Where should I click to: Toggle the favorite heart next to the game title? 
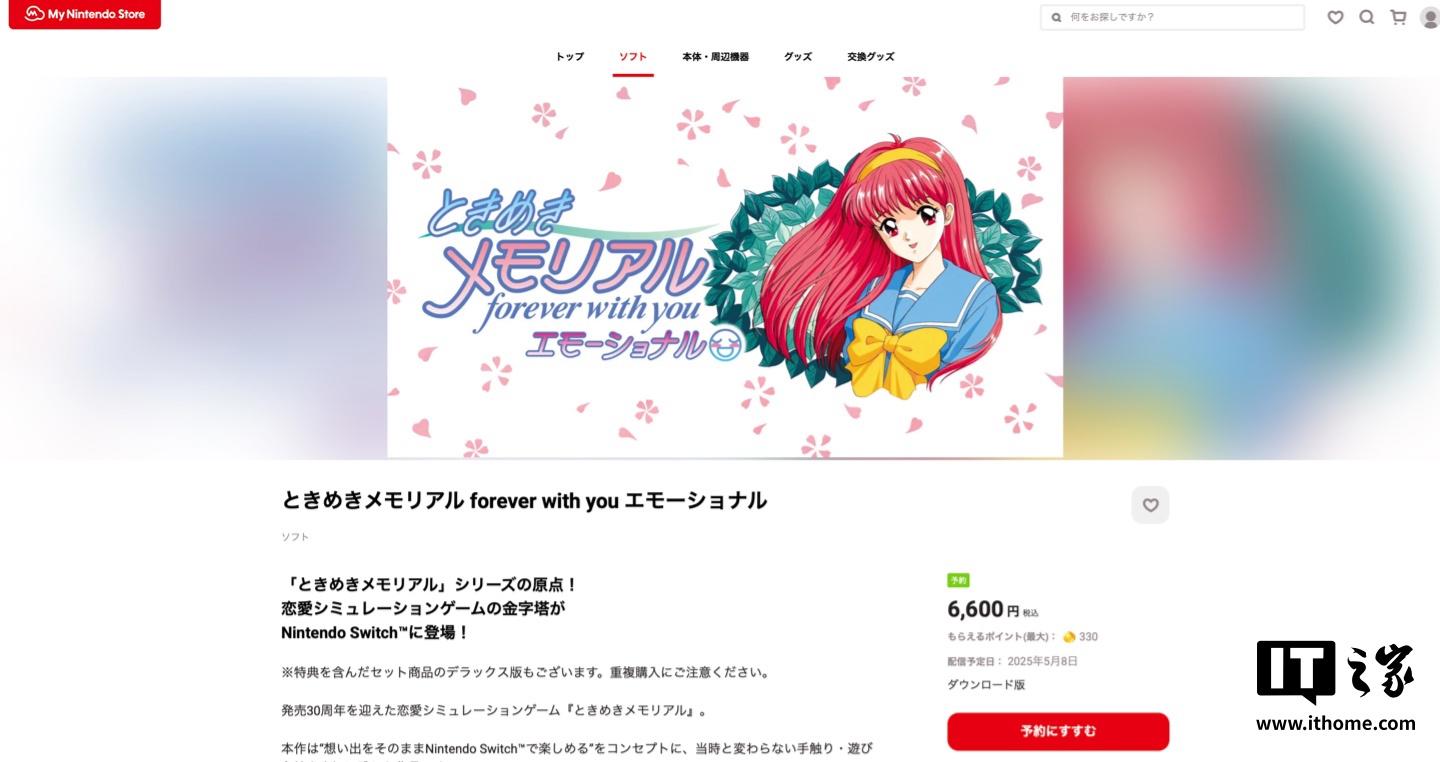click(1150, 505)
